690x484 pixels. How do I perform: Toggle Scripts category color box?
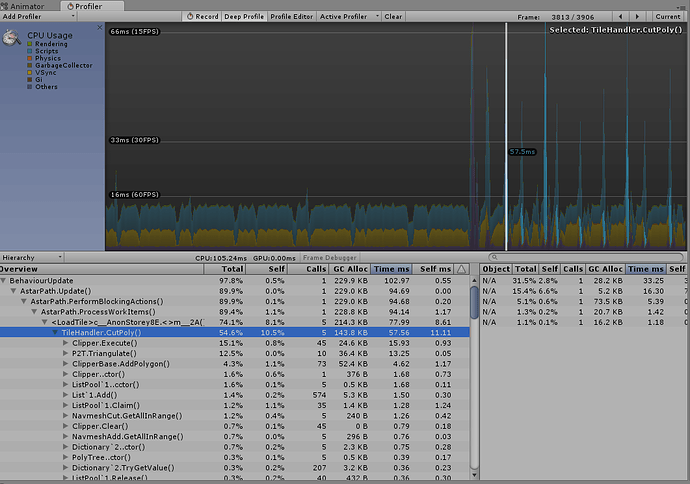(29, 51)
